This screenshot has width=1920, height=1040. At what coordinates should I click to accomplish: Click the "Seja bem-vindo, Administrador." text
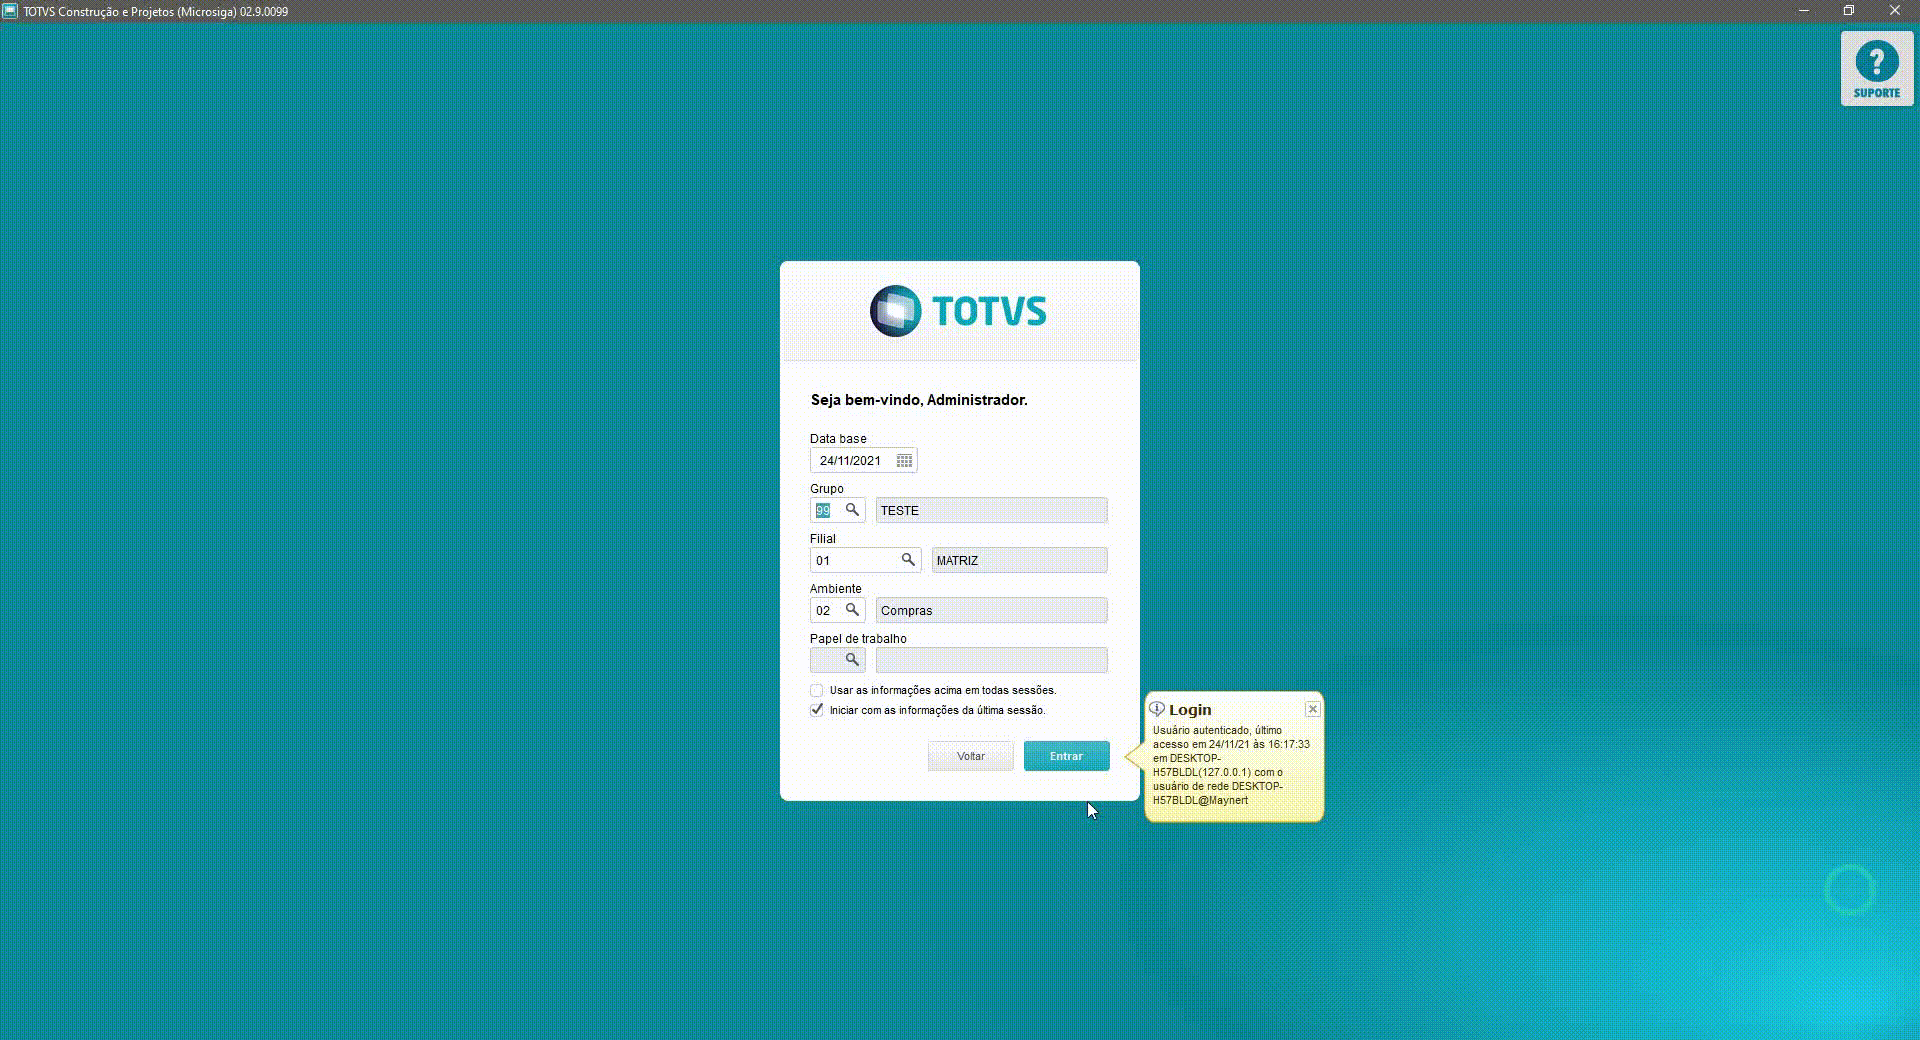pos(919,400)
